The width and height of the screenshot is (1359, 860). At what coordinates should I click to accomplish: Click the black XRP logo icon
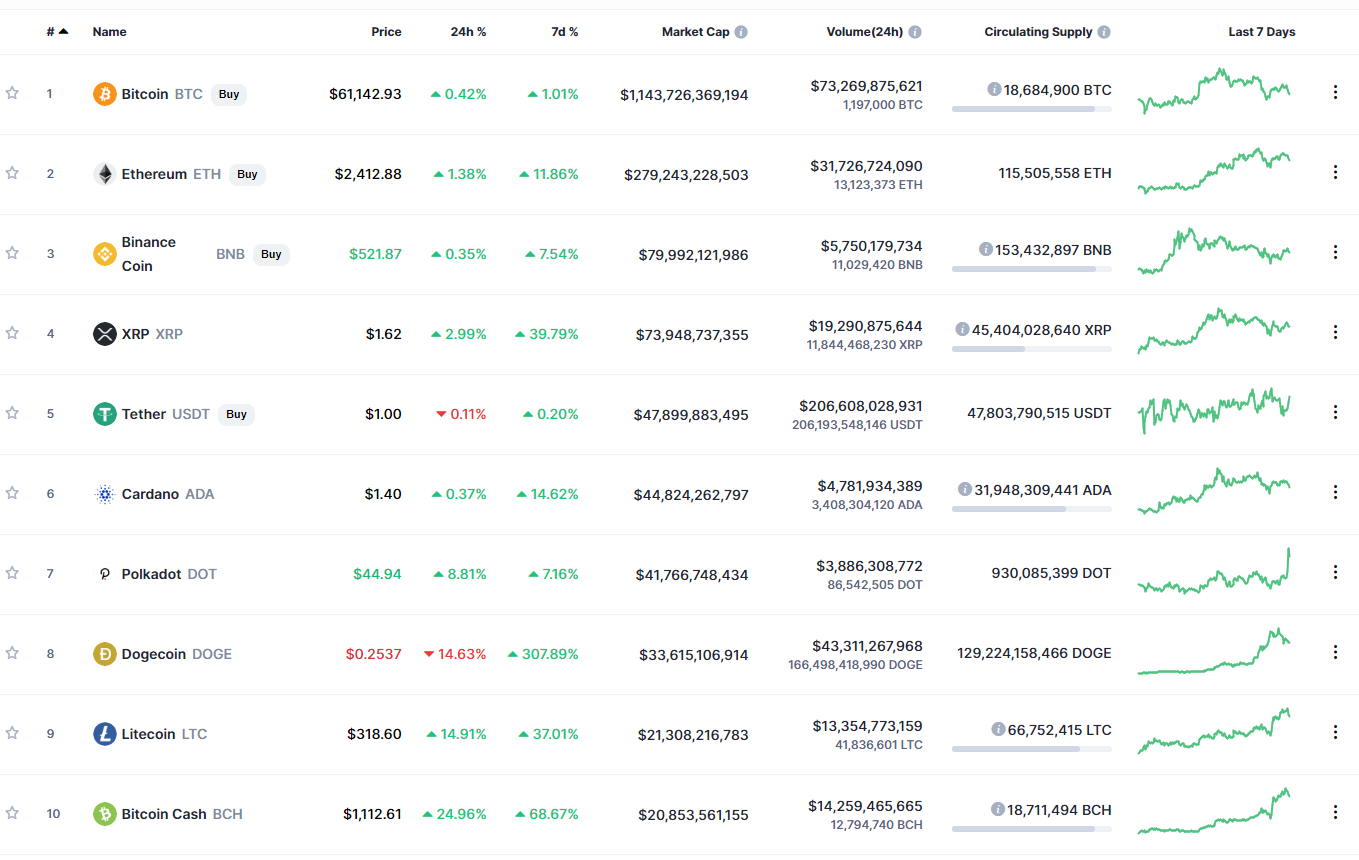point(105,334)
